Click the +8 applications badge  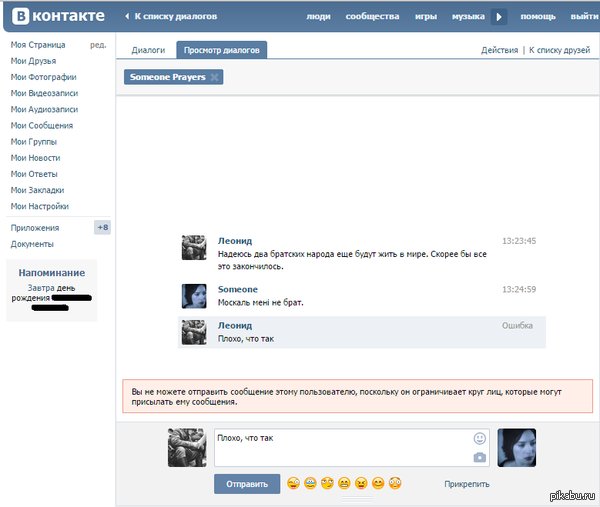102,227
